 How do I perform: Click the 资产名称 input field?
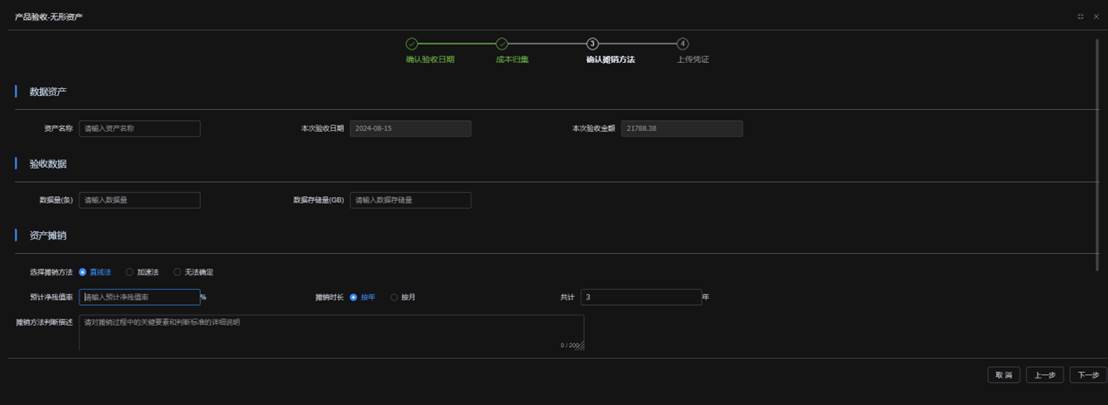click(x=140, y=129)
